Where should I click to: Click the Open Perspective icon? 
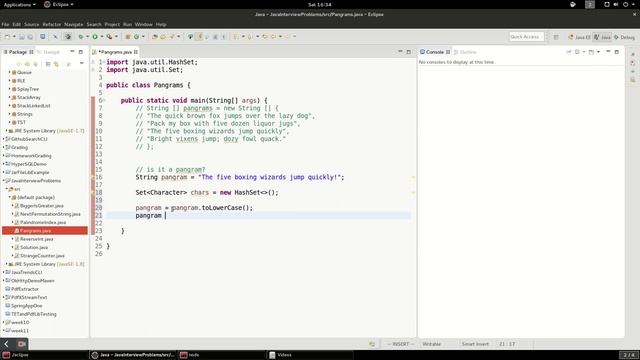pos(556,37)
